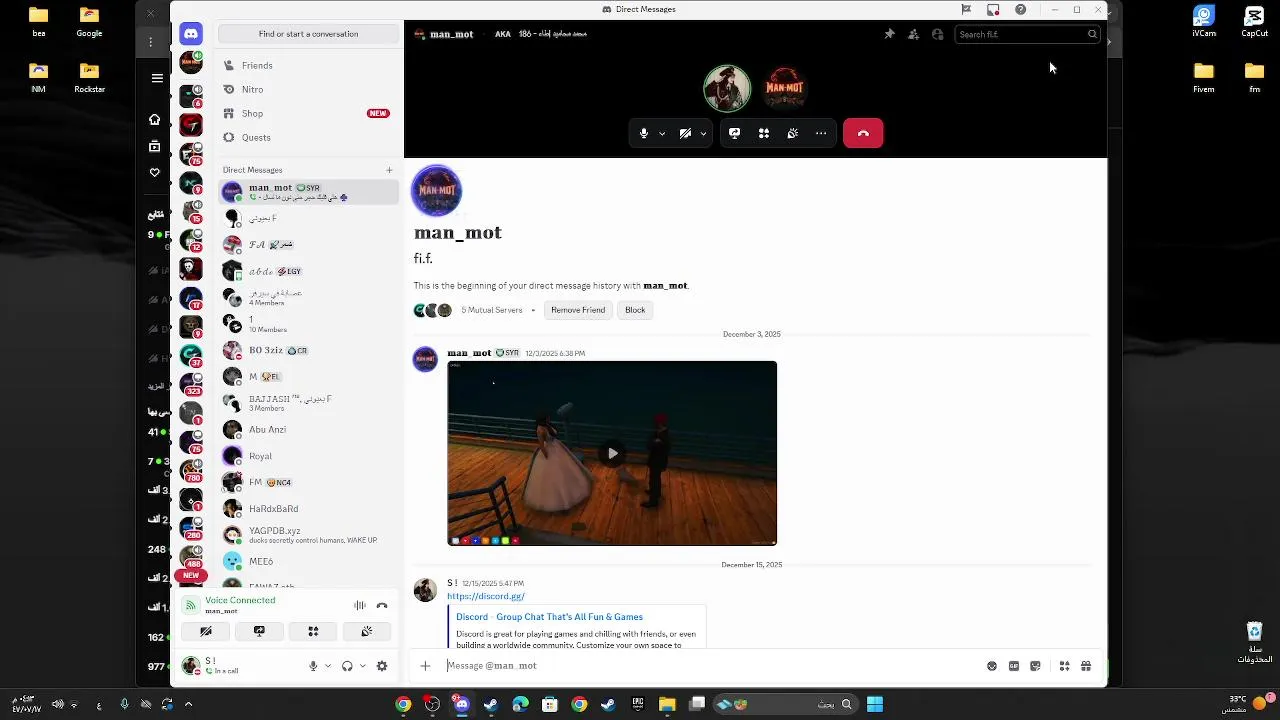Open File Explorer in the taskbar
The image size is (1280, 720).
pyautogui.click(x=667, y=704)
